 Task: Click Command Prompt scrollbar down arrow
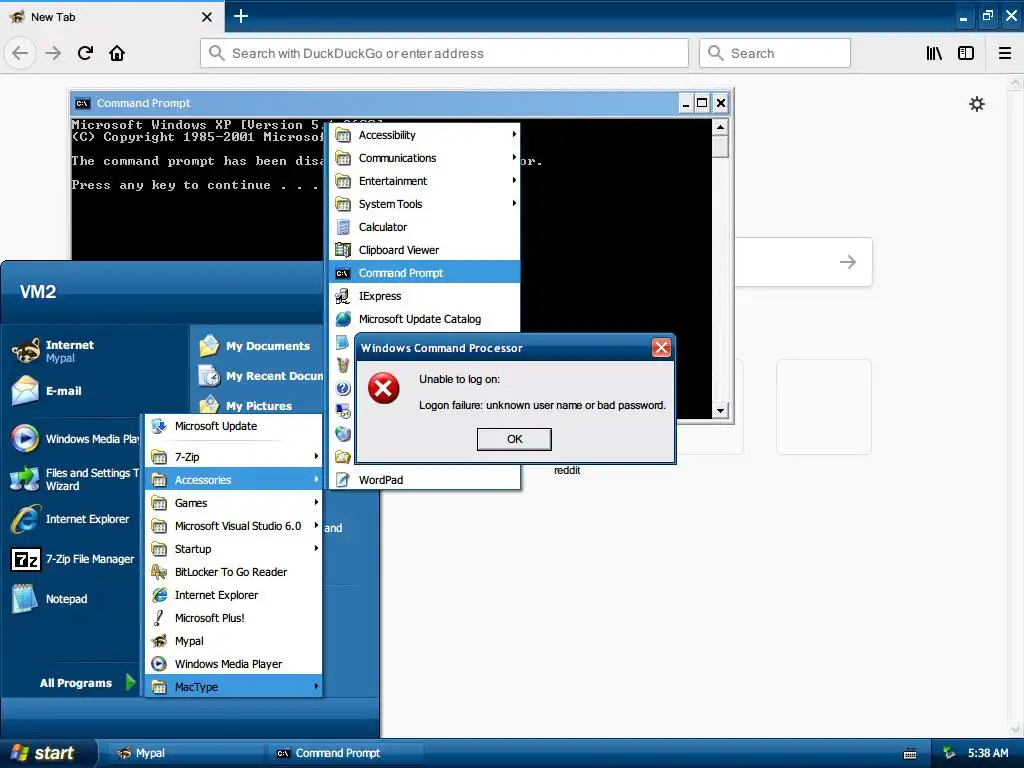pyautogui.click(x=720, y=411)
